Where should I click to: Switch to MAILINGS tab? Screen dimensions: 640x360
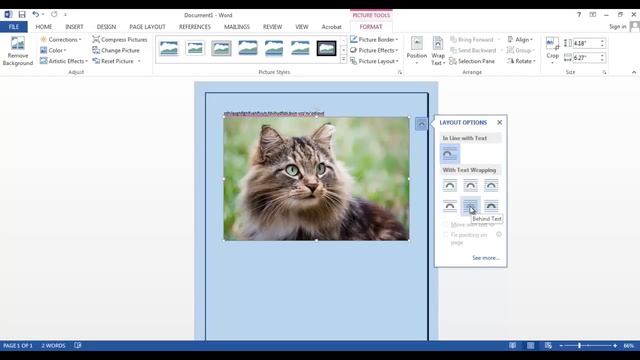tap(237, 27)
